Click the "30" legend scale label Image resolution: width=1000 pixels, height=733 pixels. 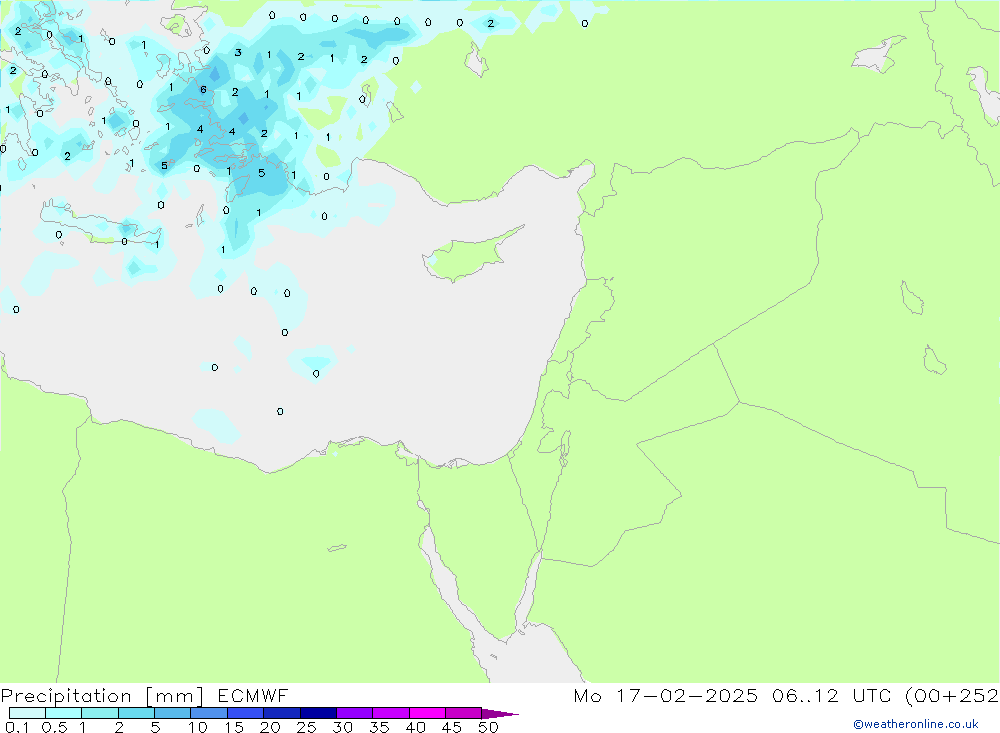coord(343,727)
